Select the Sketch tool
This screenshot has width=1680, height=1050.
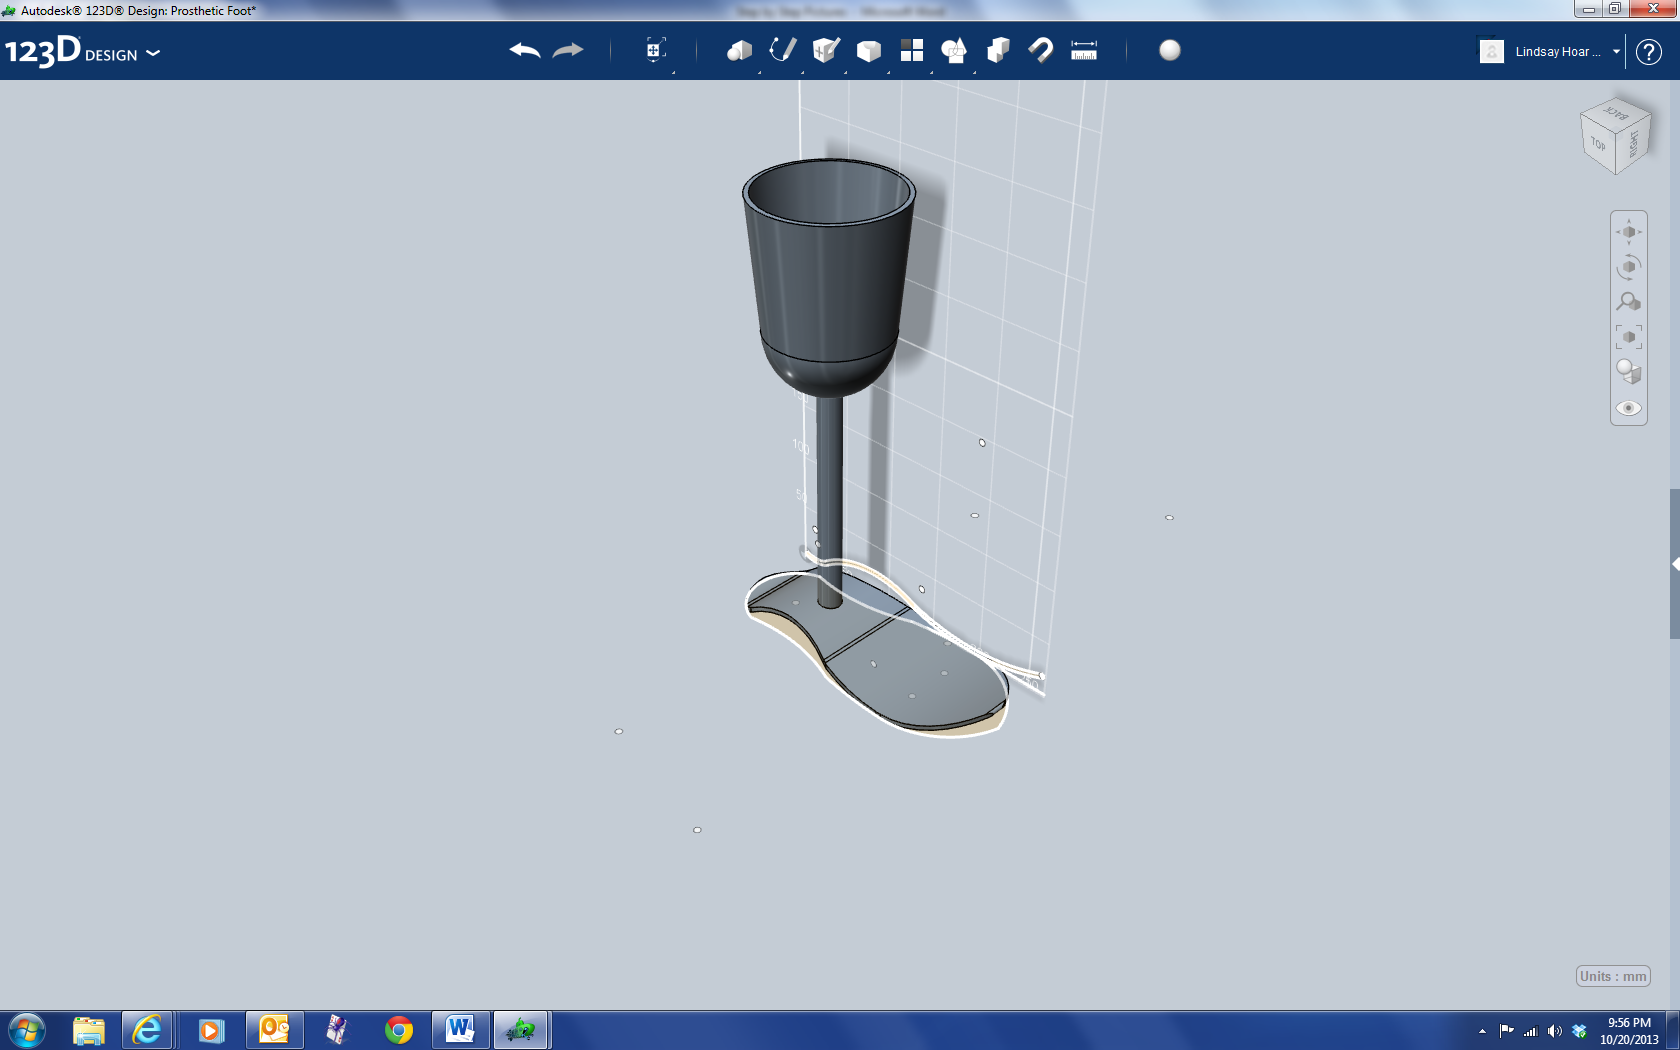point(782,50)
